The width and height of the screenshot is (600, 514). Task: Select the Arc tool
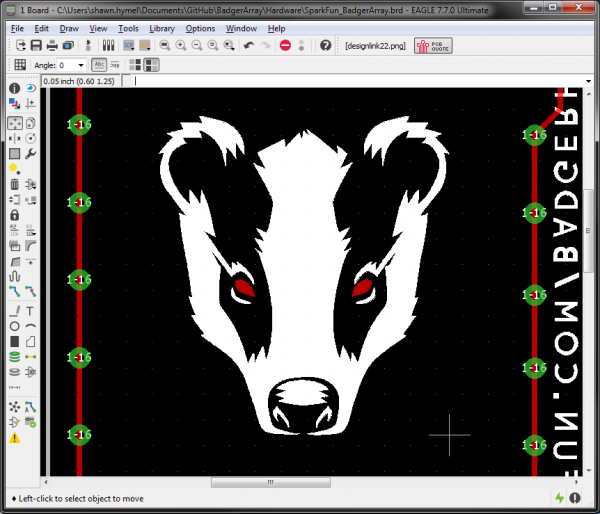(31, 326)
